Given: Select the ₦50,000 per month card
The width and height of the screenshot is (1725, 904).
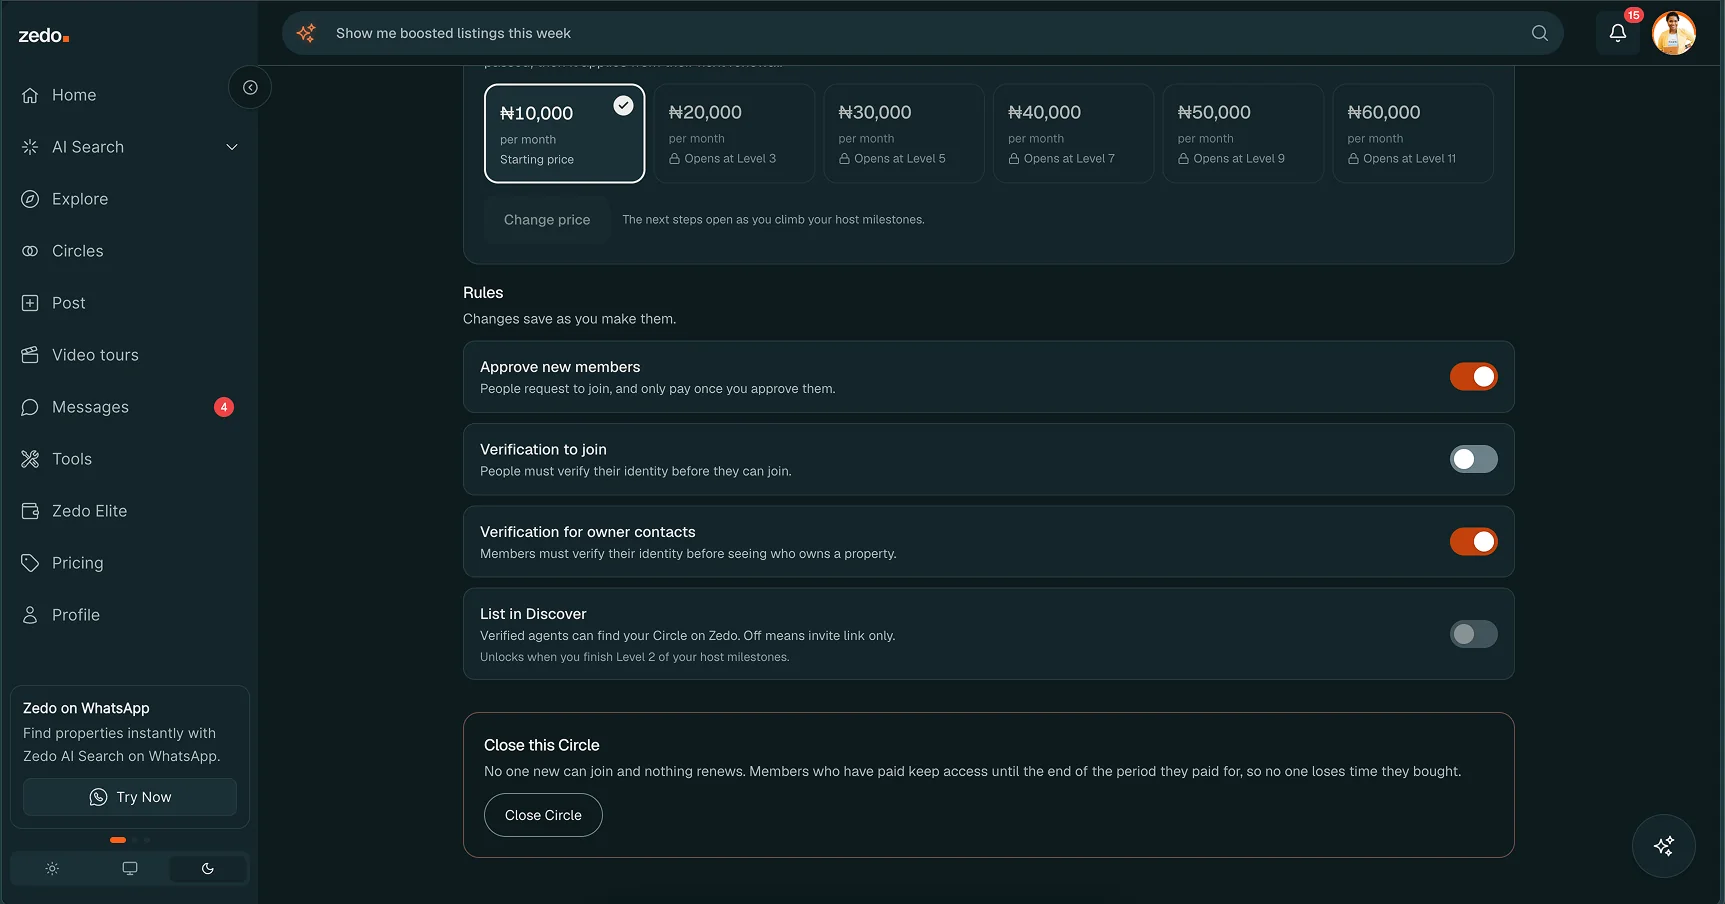Looking at the screenshot, I should 1243,134.
